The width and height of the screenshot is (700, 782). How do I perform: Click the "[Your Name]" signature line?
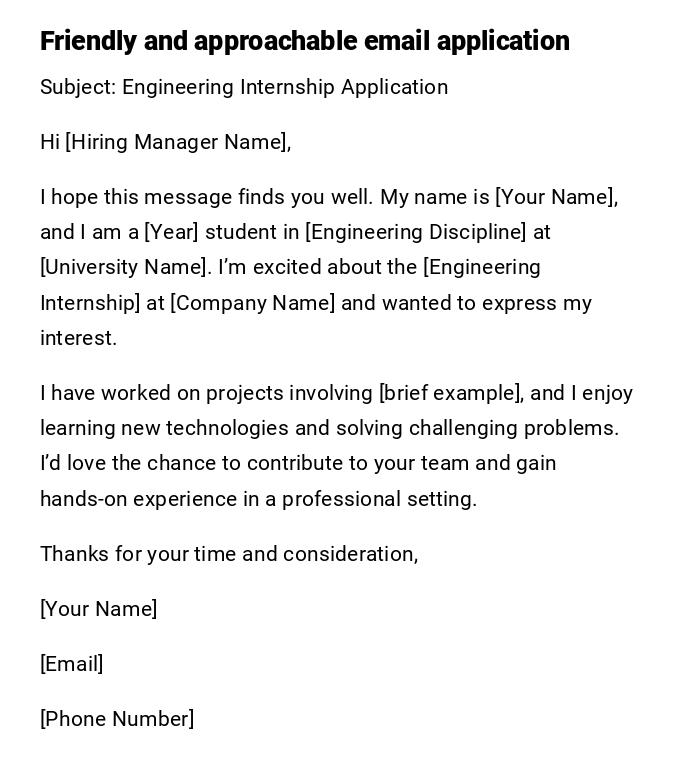click(99, 609)
